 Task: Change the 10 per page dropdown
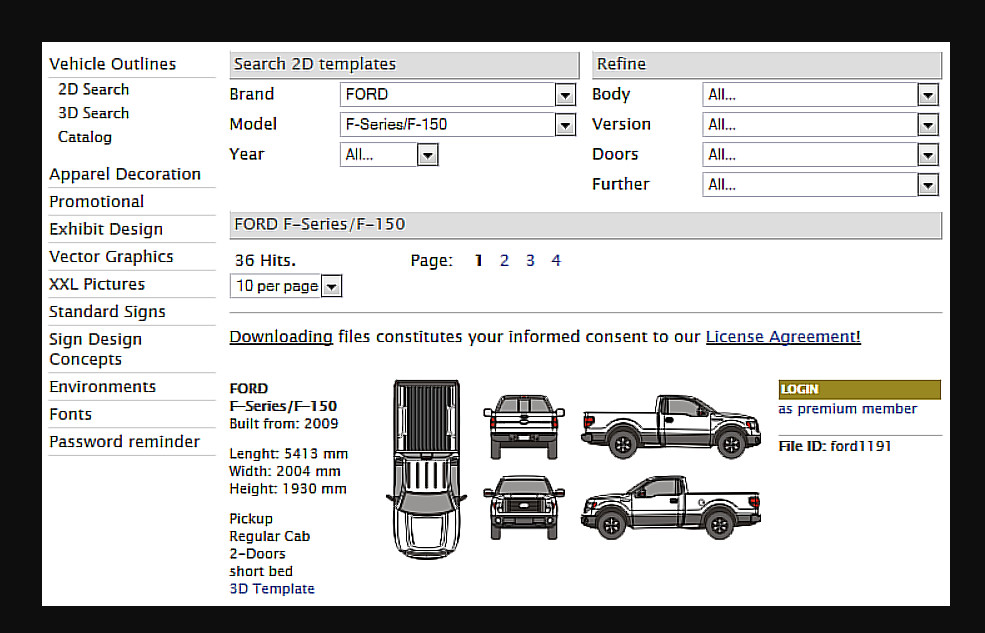pos(286,286)
